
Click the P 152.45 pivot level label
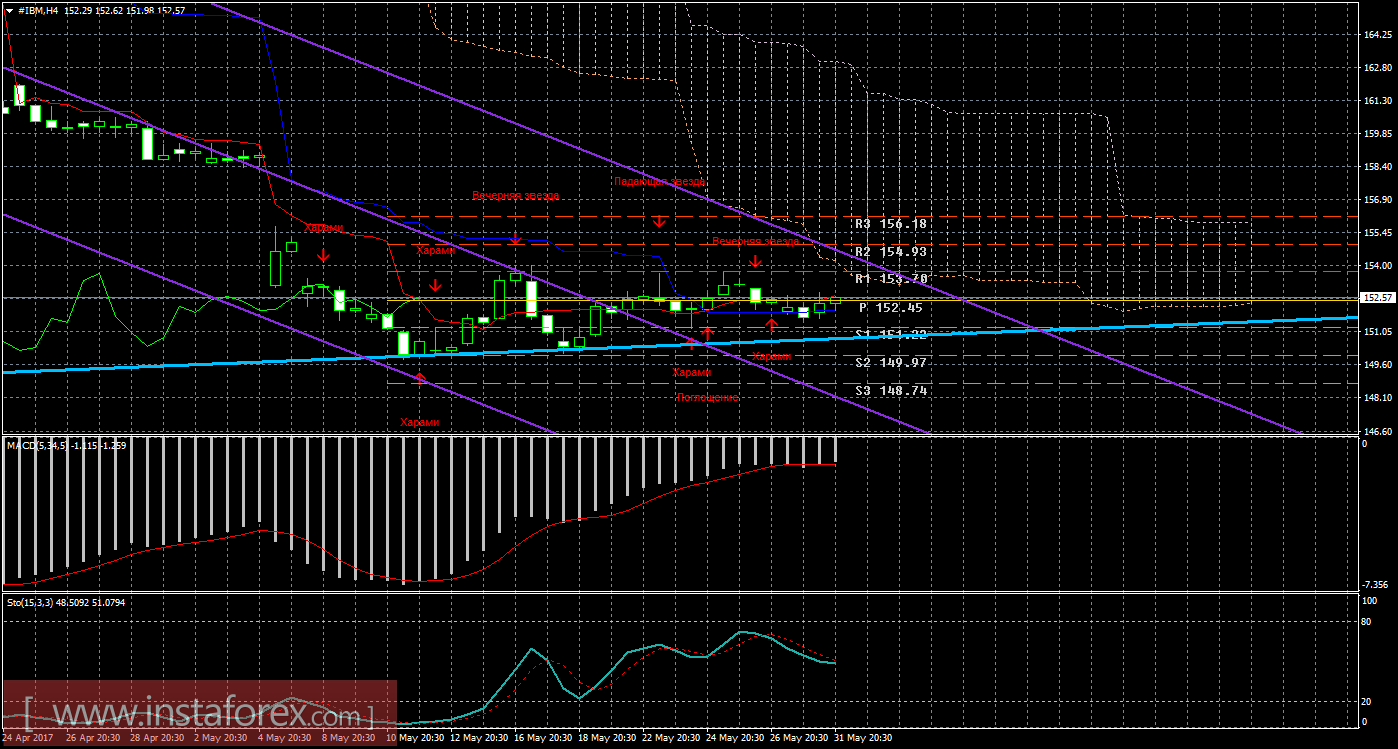pyautogui.click(x=890, y=308)
